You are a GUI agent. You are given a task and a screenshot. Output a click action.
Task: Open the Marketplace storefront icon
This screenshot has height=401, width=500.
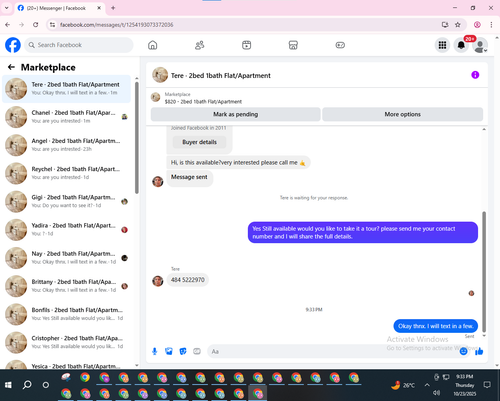click(293, 45)
